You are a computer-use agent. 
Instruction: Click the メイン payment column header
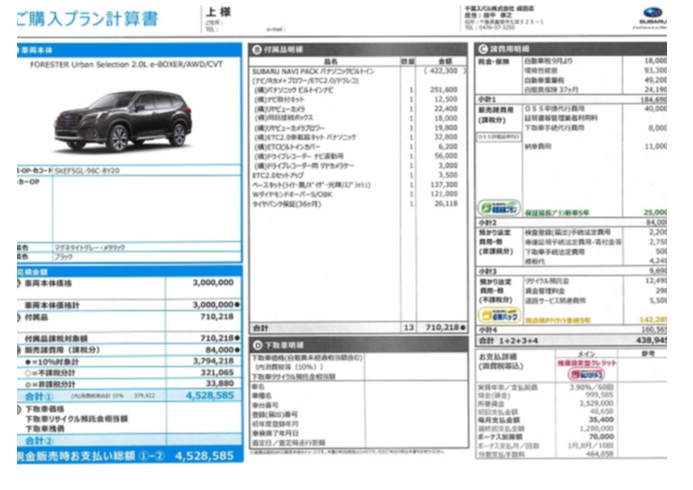click(x=586, y=354)
